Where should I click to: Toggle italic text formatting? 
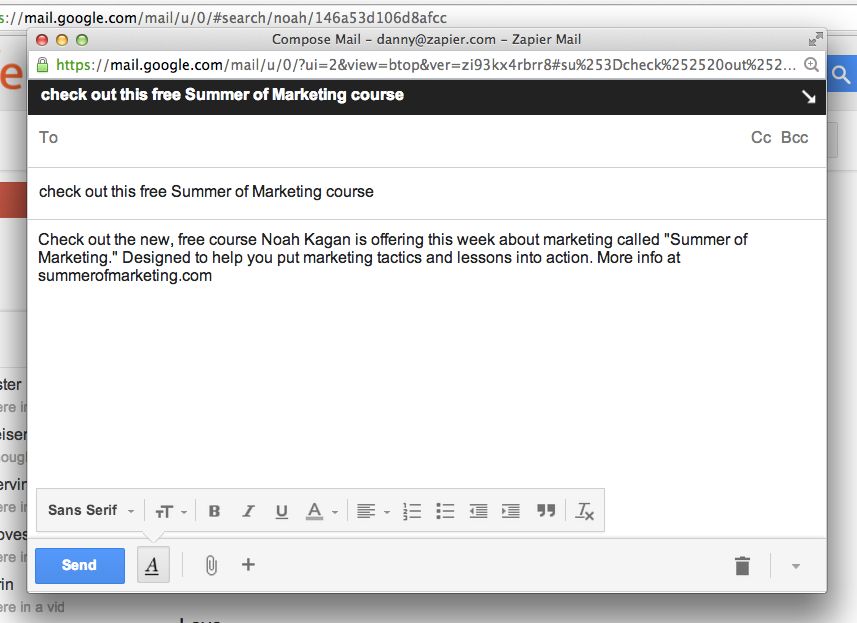[x=248, y=511]
